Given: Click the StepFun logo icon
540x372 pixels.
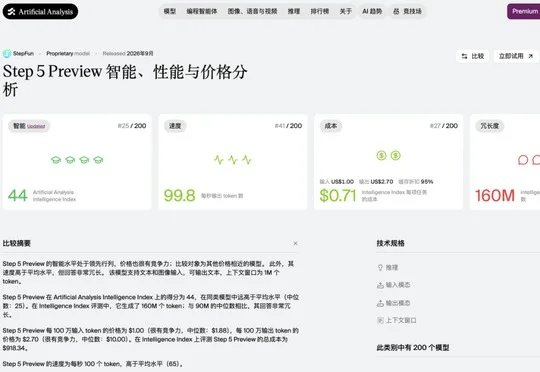Looking at the screenshot, I should 7,54.
